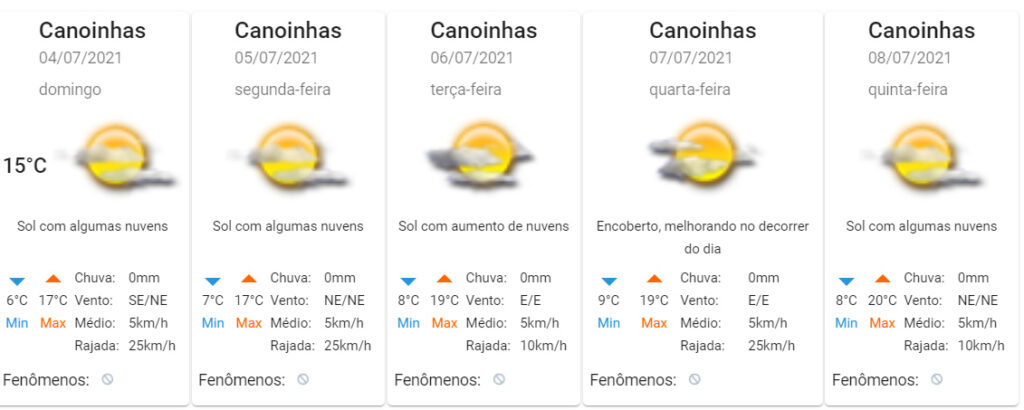The width and height of the screenshot is (1024, 410).
Task: Click the orange Max arrow on quinta-feira card
Action: pyautogui.click(x=882, y=278)
